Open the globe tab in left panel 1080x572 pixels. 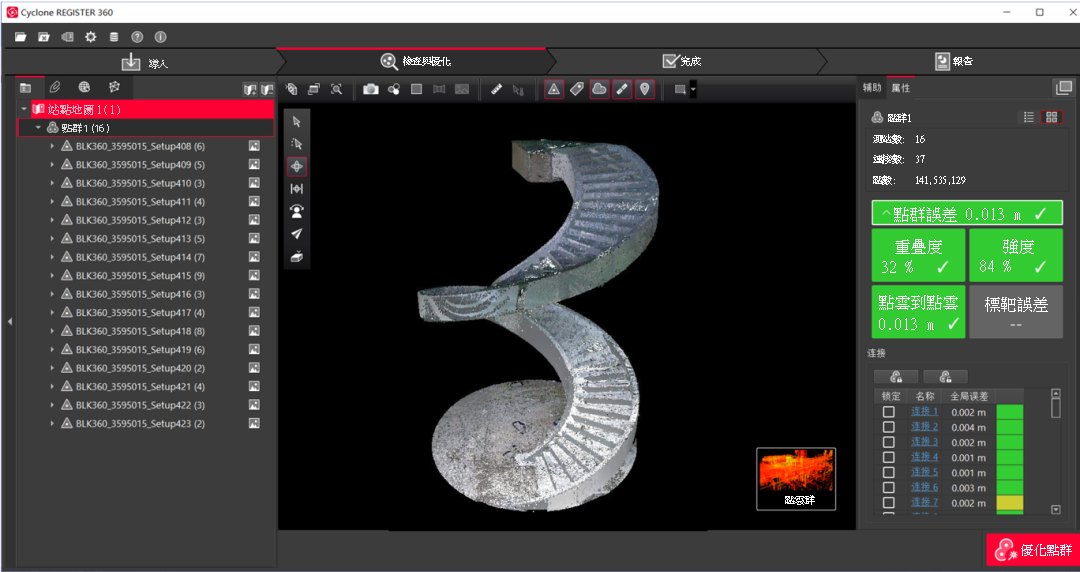click(84, 87)
